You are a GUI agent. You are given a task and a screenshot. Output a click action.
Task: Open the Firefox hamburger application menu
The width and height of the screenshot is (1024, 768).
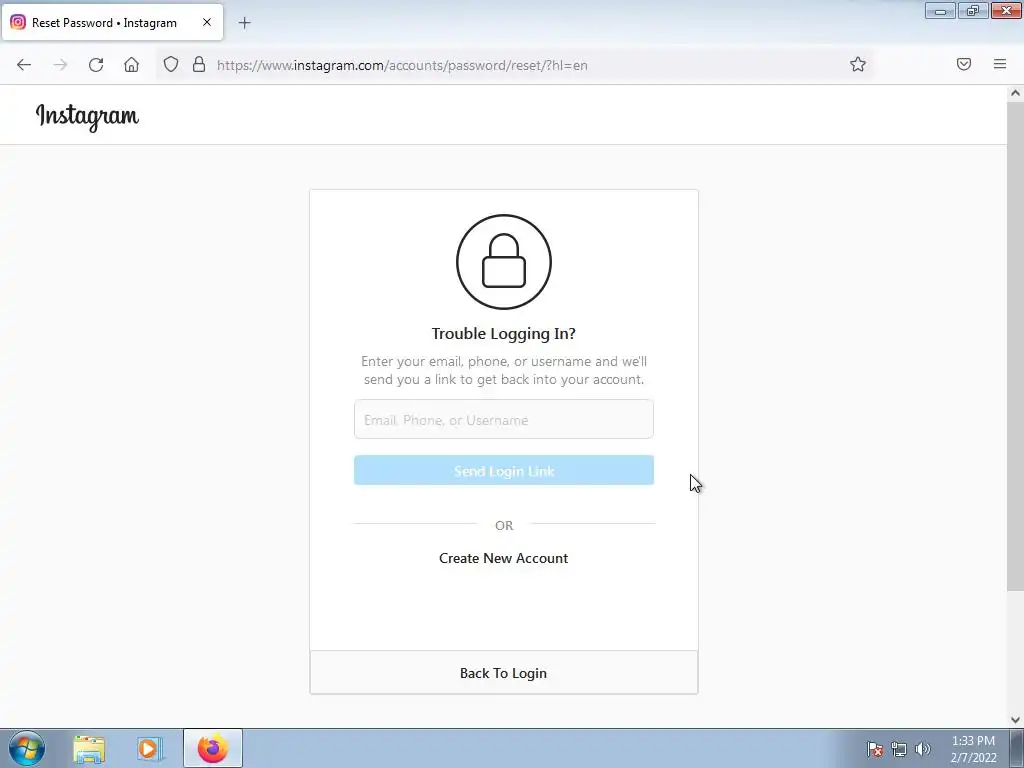[x=1000, y=64]
